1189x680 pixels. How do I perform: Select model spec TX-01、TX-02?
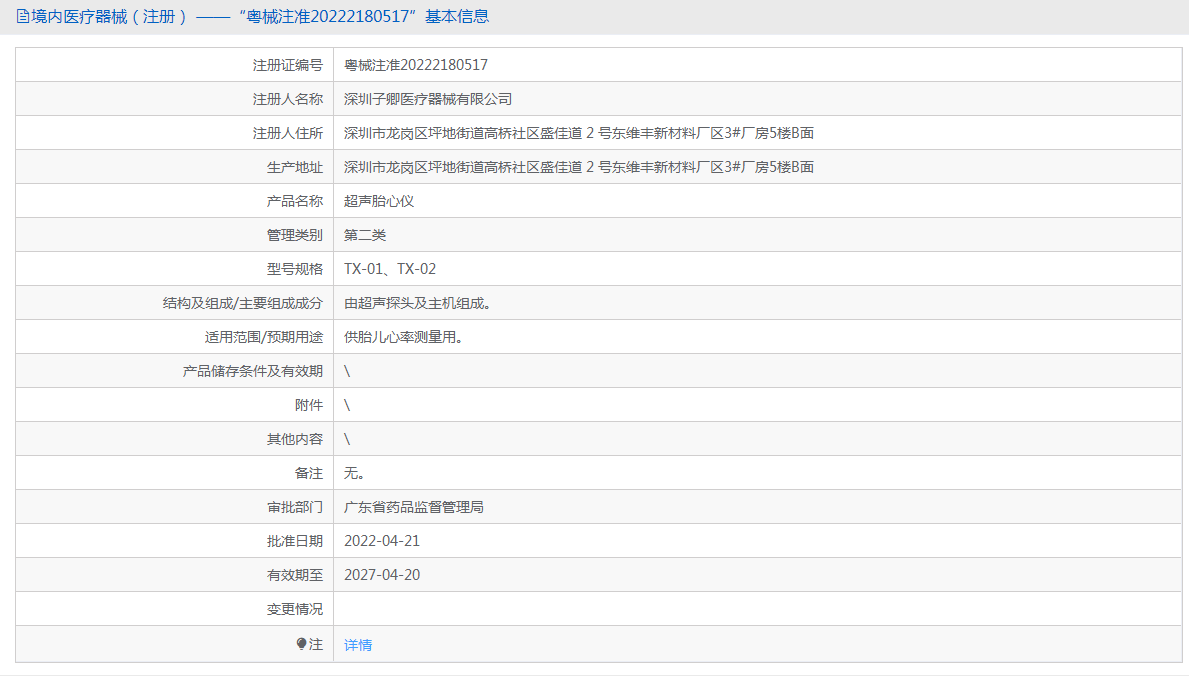pos(390,269)
